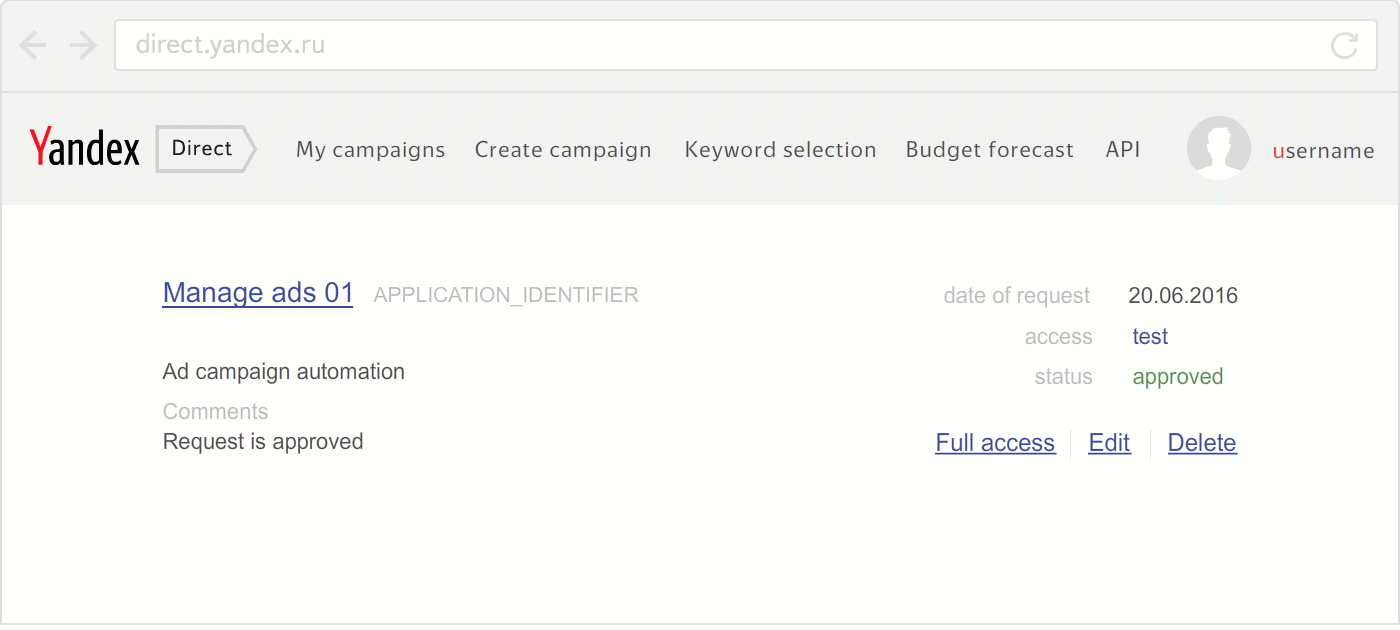Request Full access for the application

[x=995, y=443]
